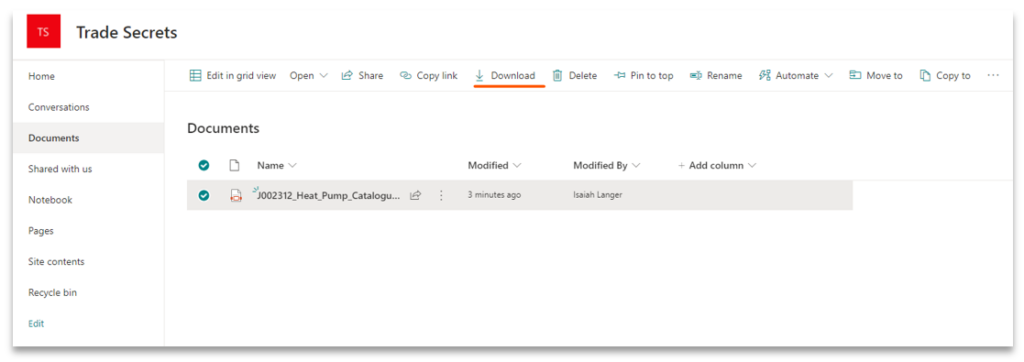Click the Download arrow icon

(479, 76)
